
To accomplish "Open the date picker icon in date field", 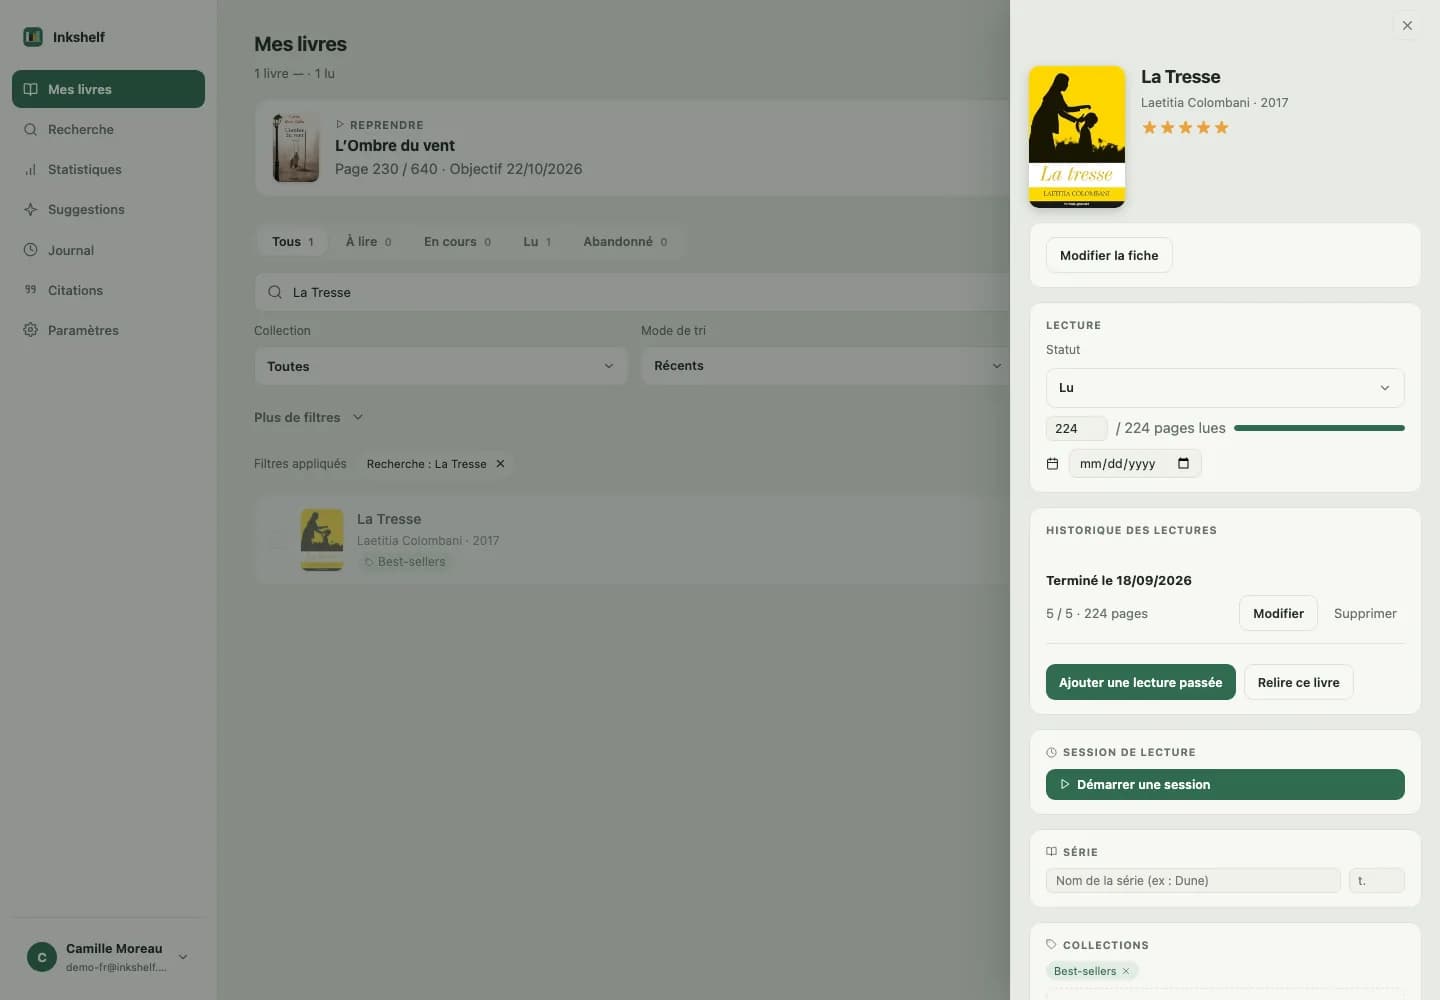I will (1183, 463).
